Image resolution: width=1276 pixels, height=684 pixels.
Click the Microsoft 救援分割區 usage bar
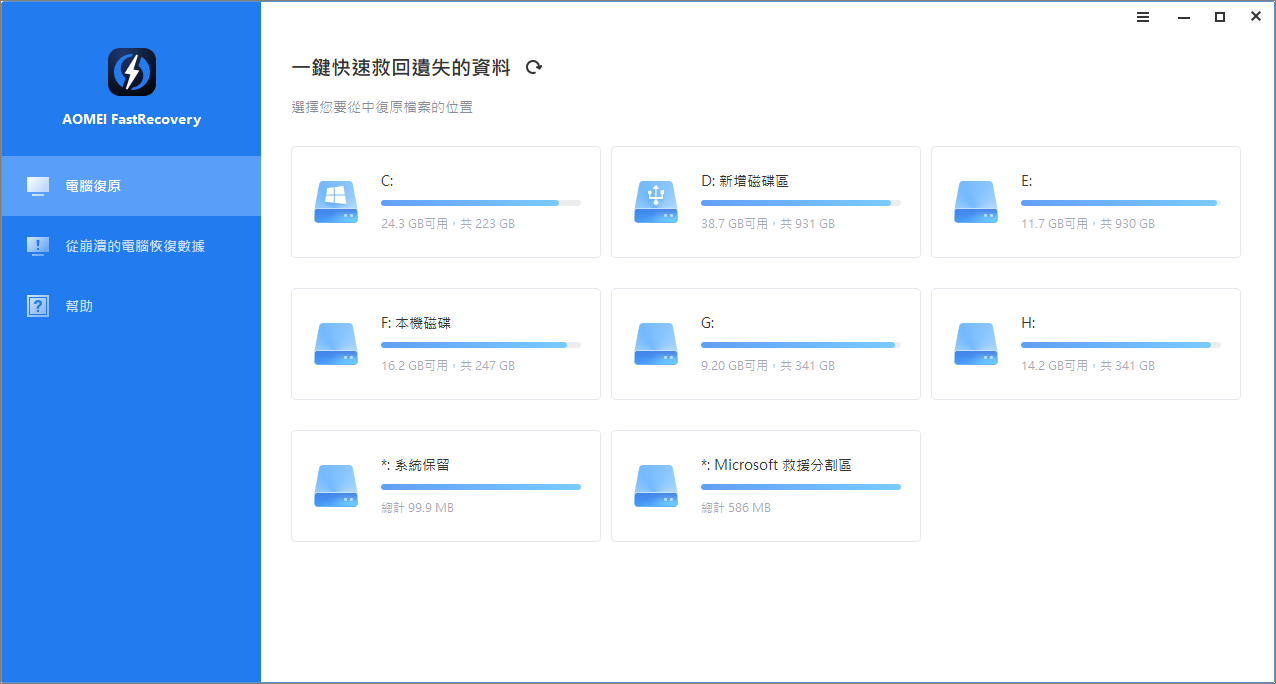tap(801, 487)
